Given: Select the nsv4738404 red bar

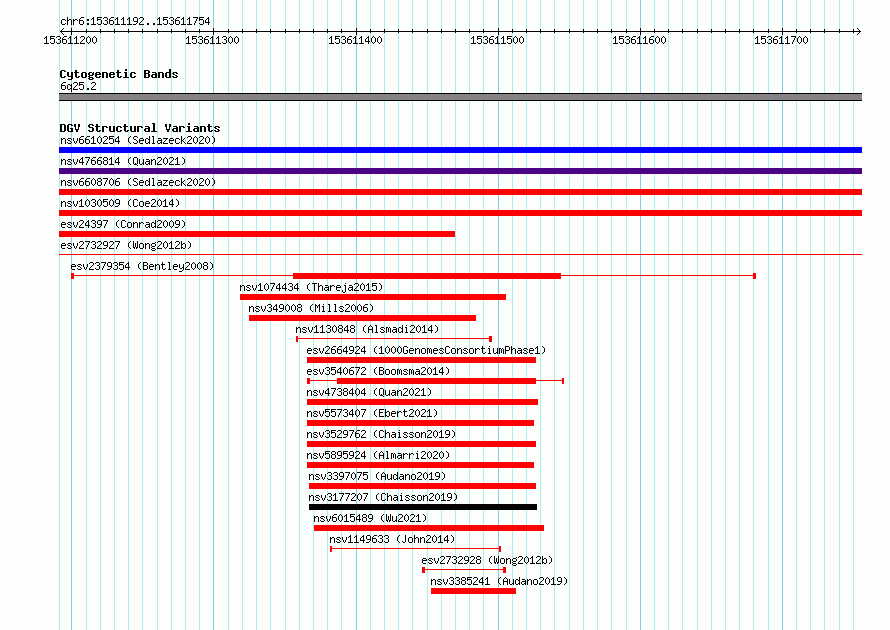Looking at the screenshot, I should (x=422, y=402).
